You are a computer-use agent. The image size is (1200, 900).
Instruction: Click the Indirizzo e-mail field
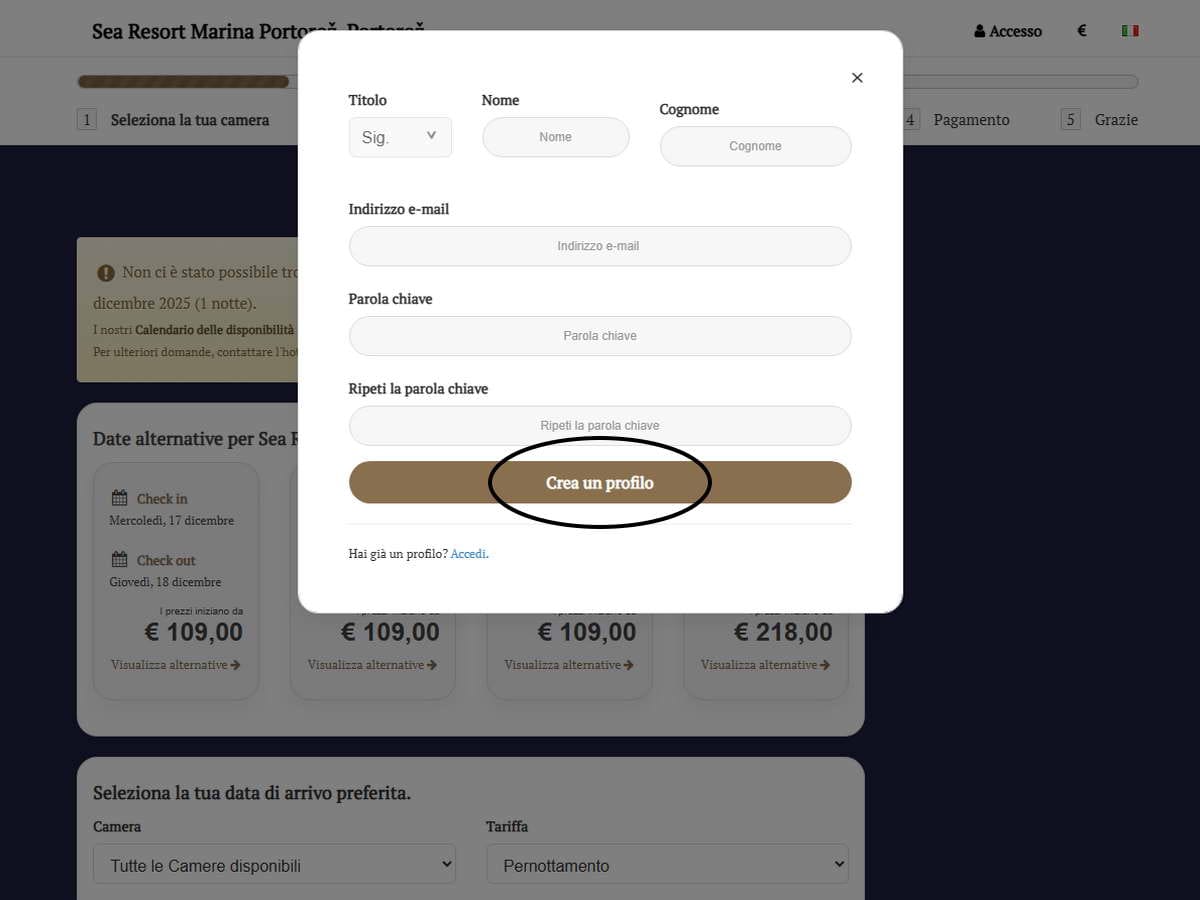tap(599, 246)
